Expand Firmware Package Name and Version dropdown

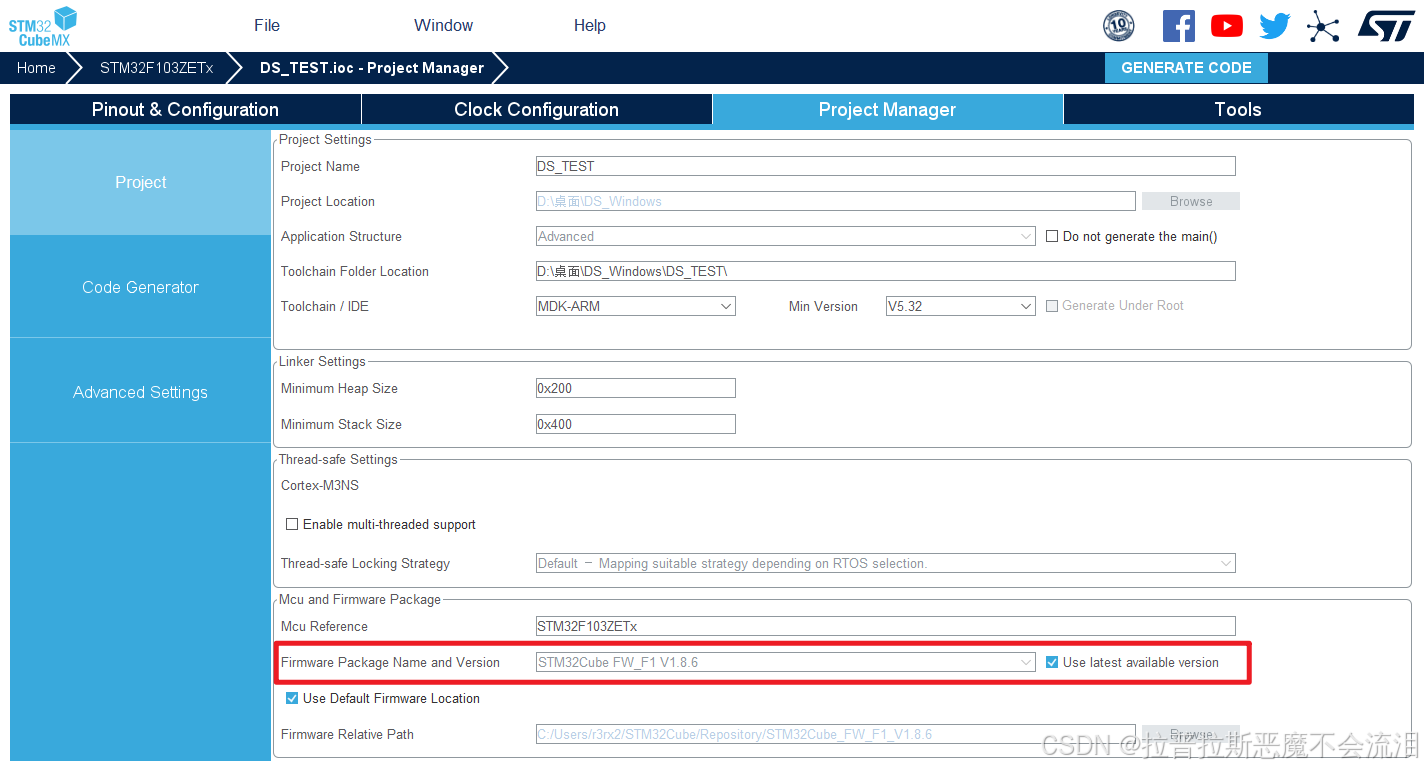pyautogui.click(x=785, y=662)
